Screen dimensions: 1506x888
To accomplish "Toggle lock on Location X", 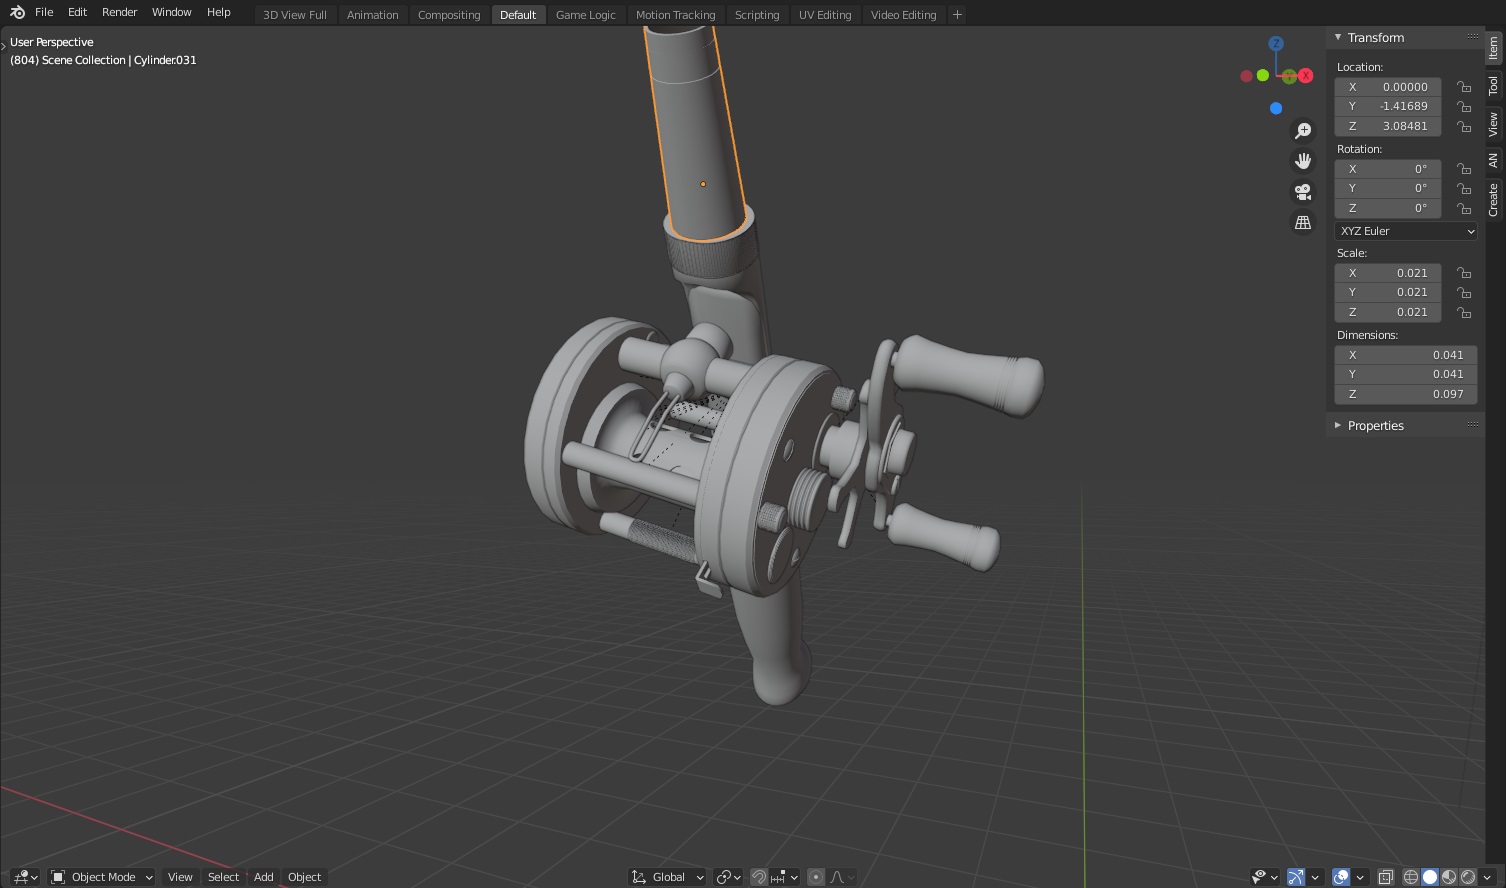I will click(x=1464, y=87).
